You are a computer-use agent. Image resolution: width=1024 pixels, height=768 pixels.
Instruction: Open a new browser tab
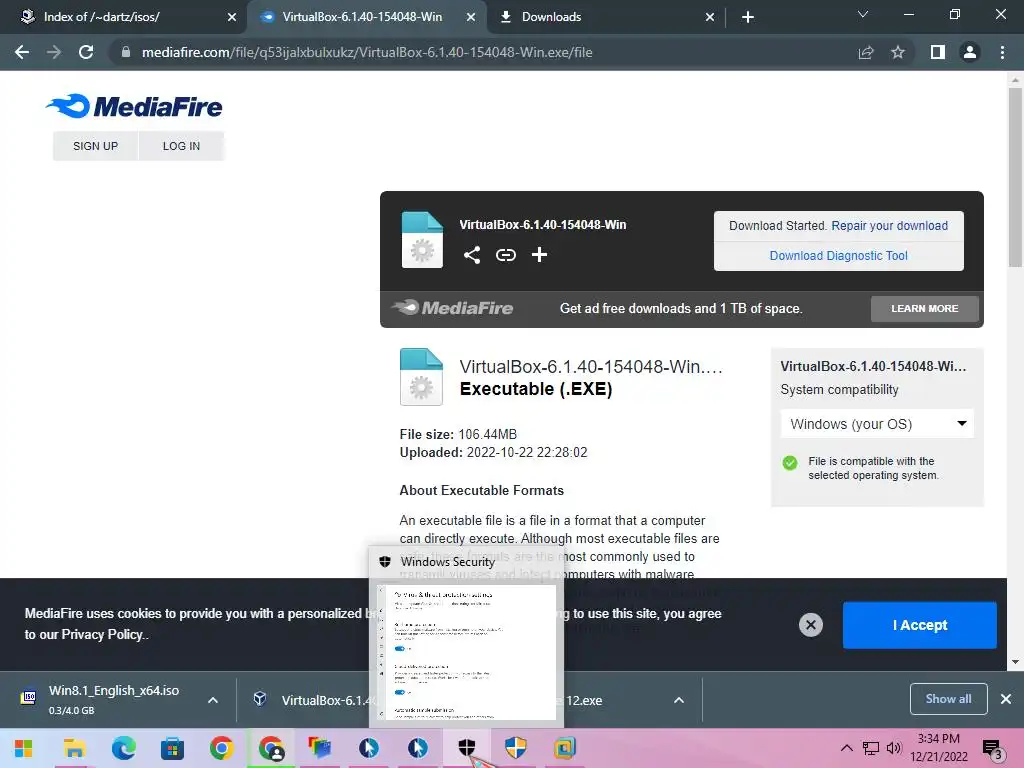click(x=748, y=17)
